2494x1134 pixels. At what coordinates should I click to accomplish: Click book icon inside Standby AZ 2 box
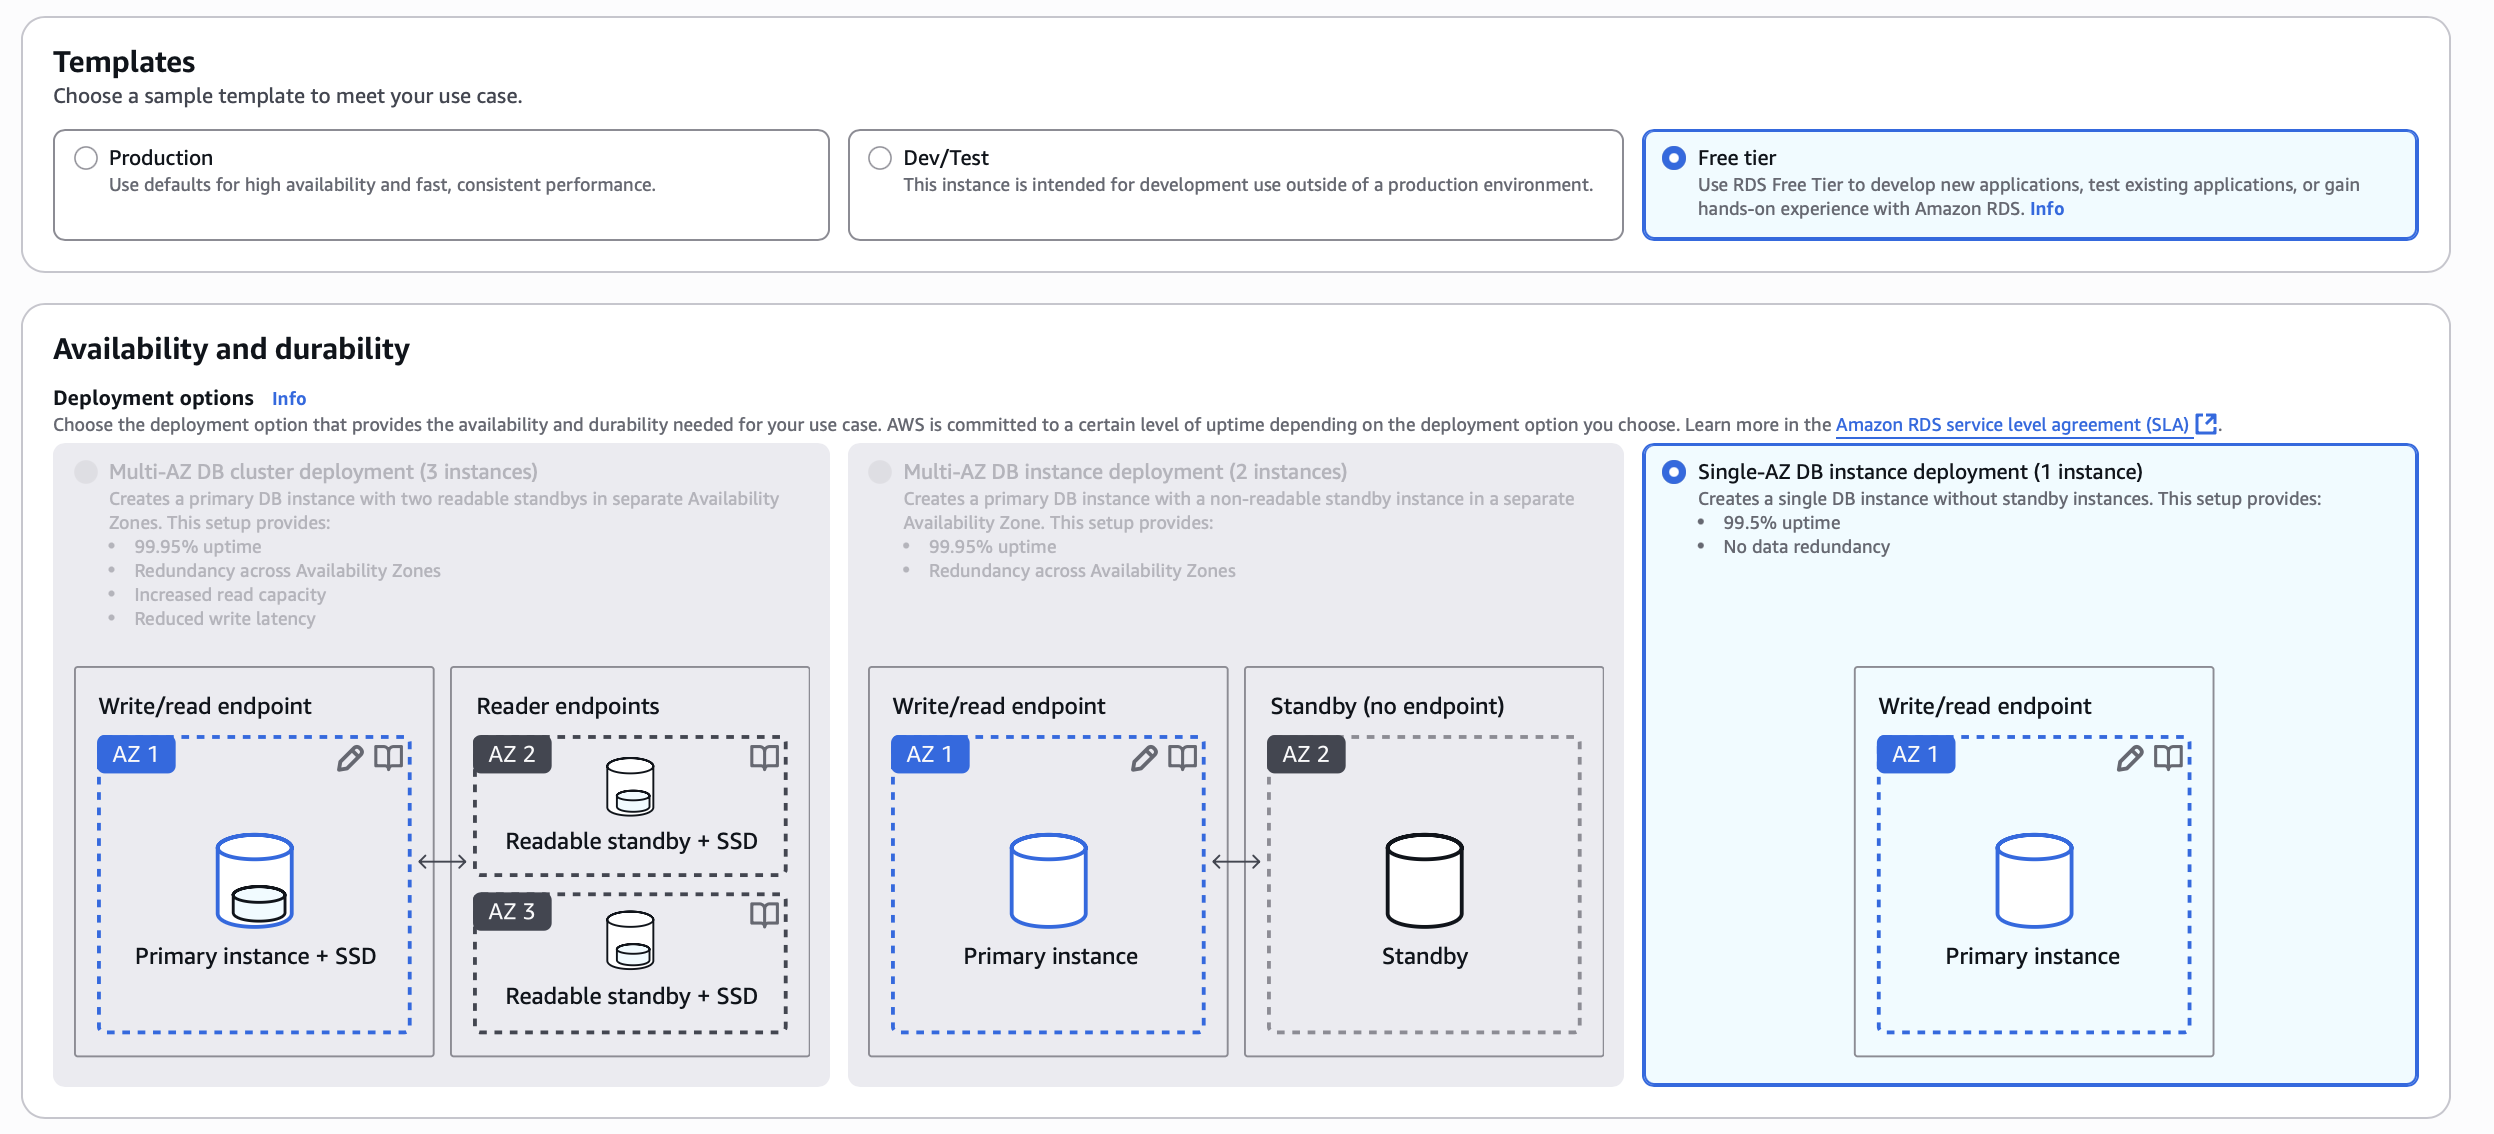point(1559,759)
